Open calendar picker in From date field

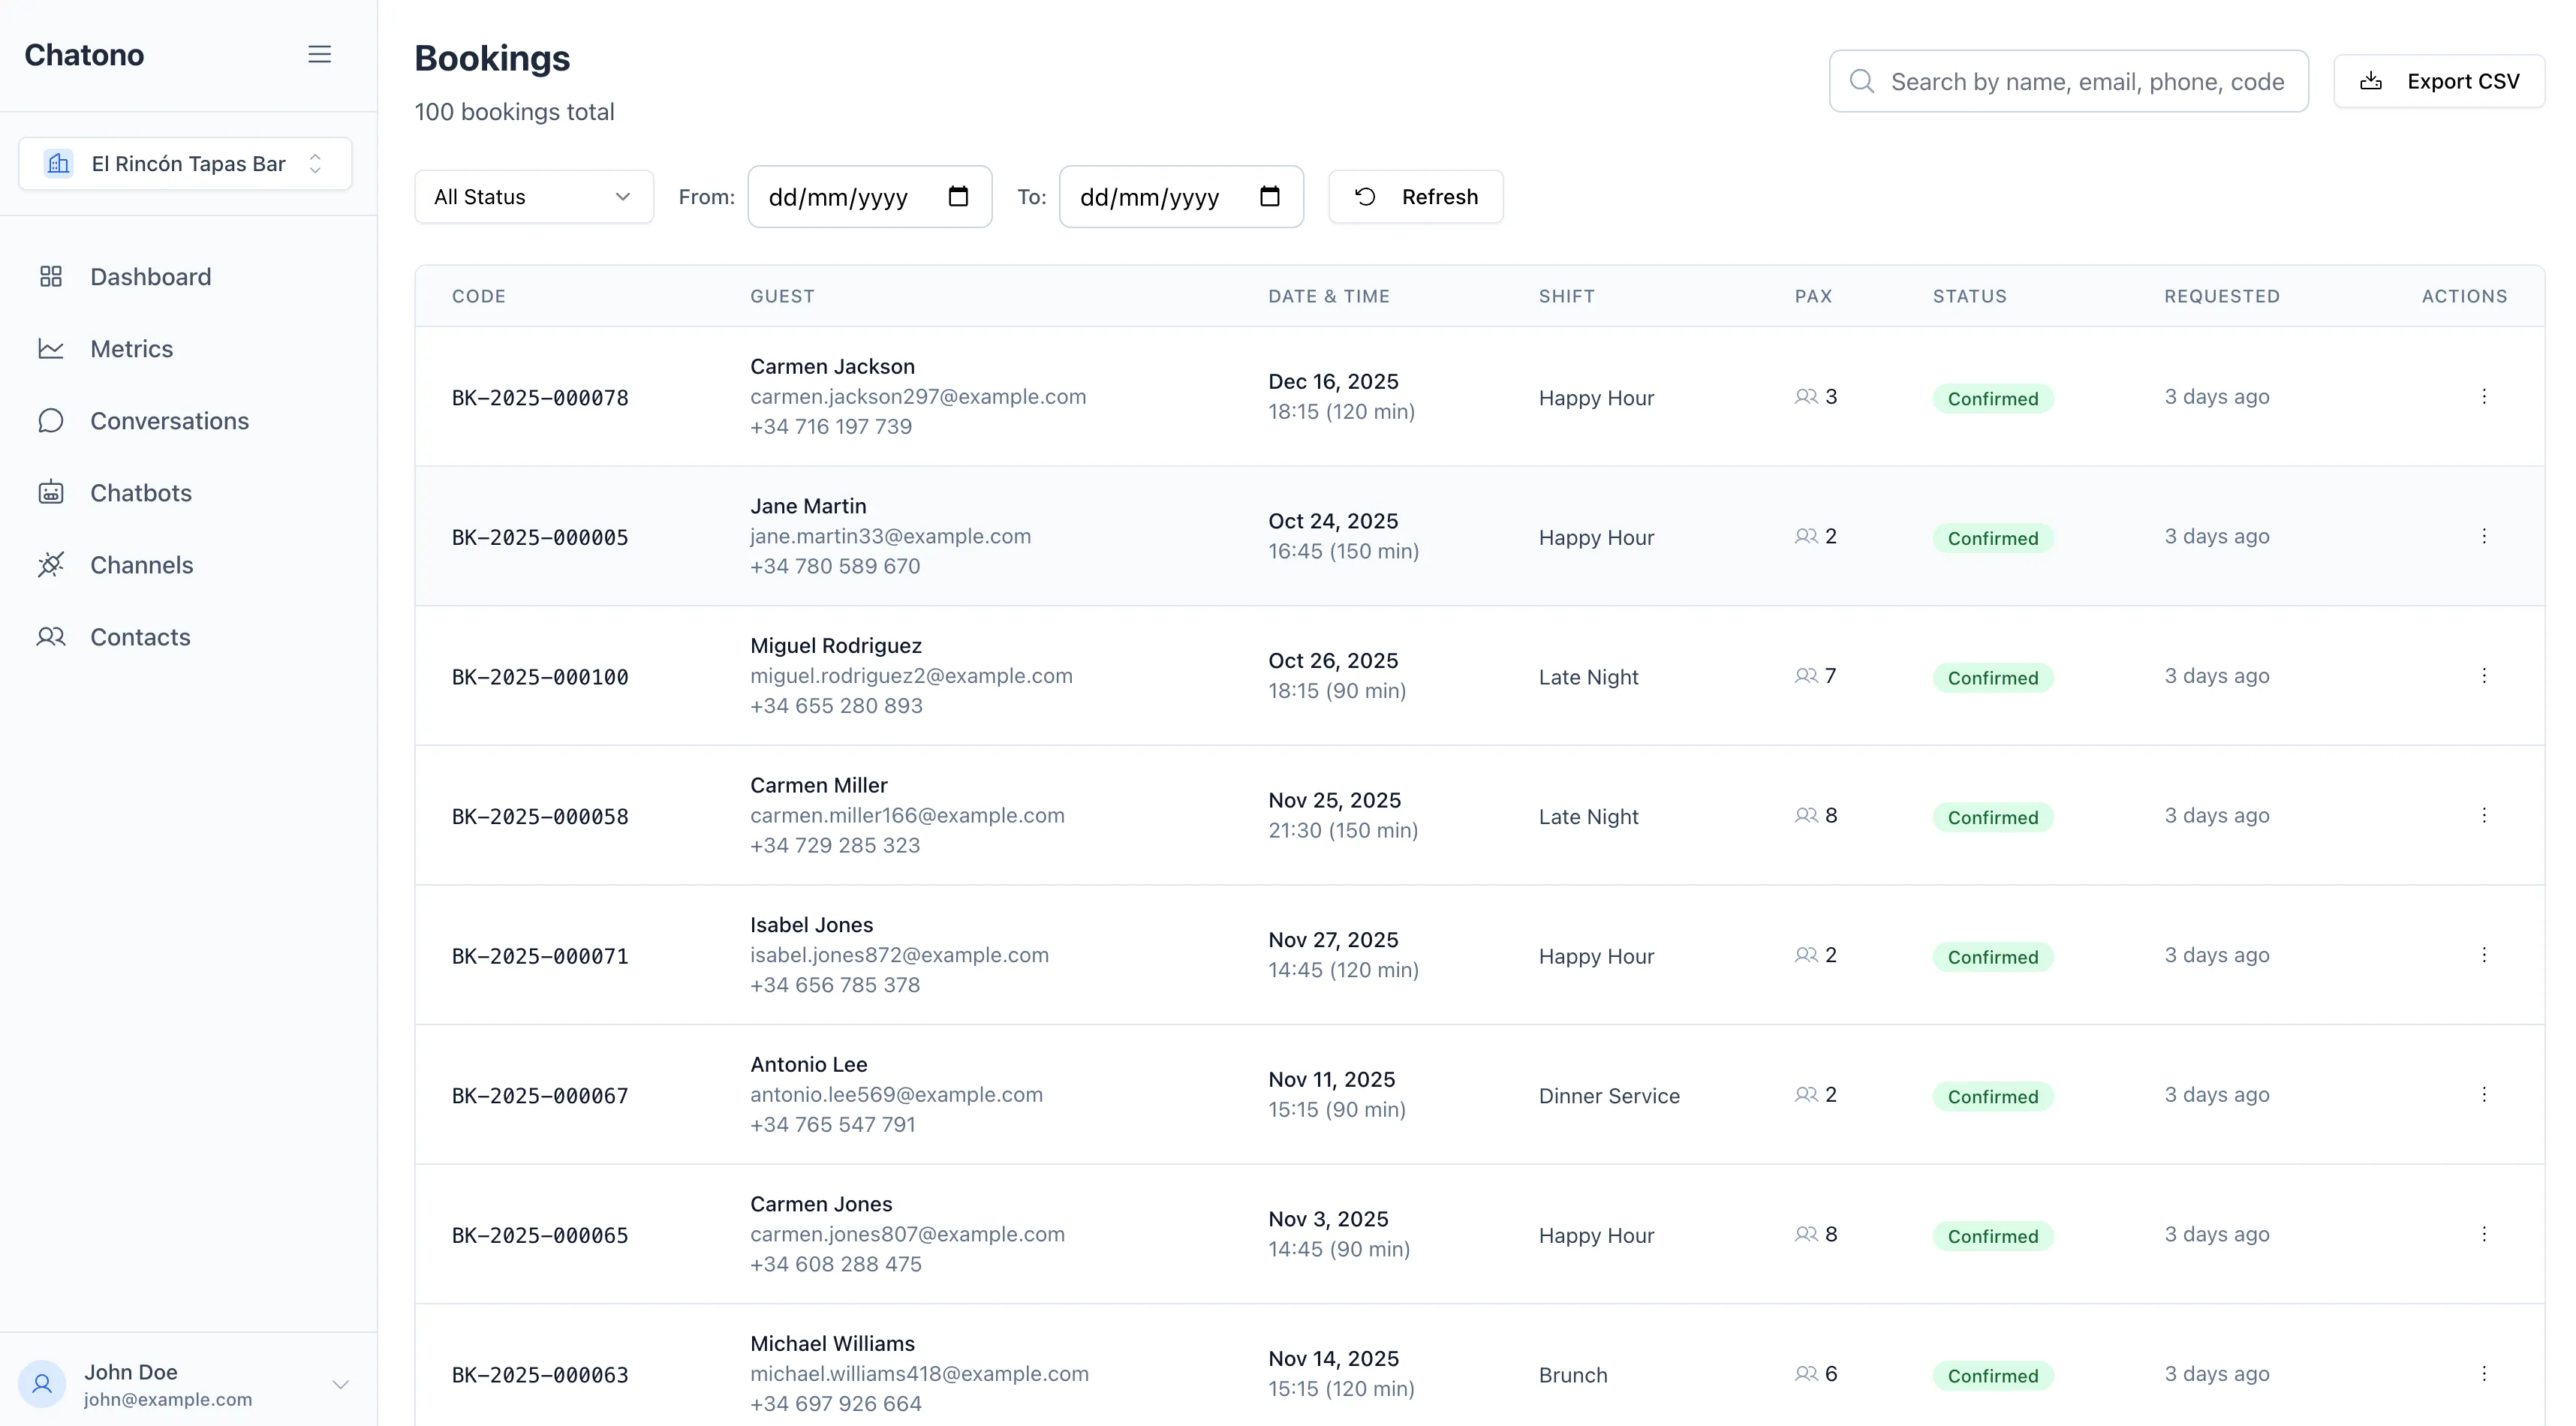click(958, 196)
